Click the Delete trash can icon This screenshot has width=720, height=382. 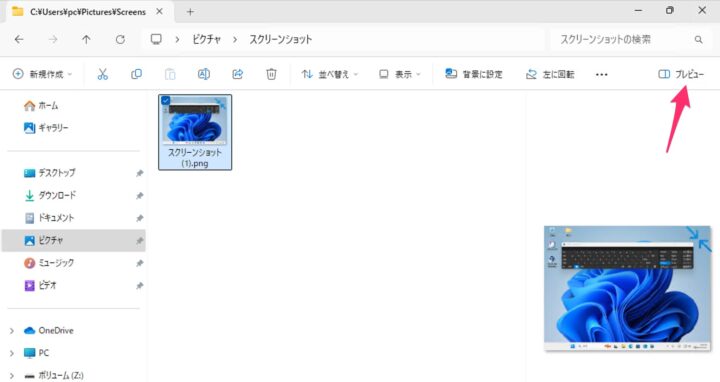coord(271,74)
